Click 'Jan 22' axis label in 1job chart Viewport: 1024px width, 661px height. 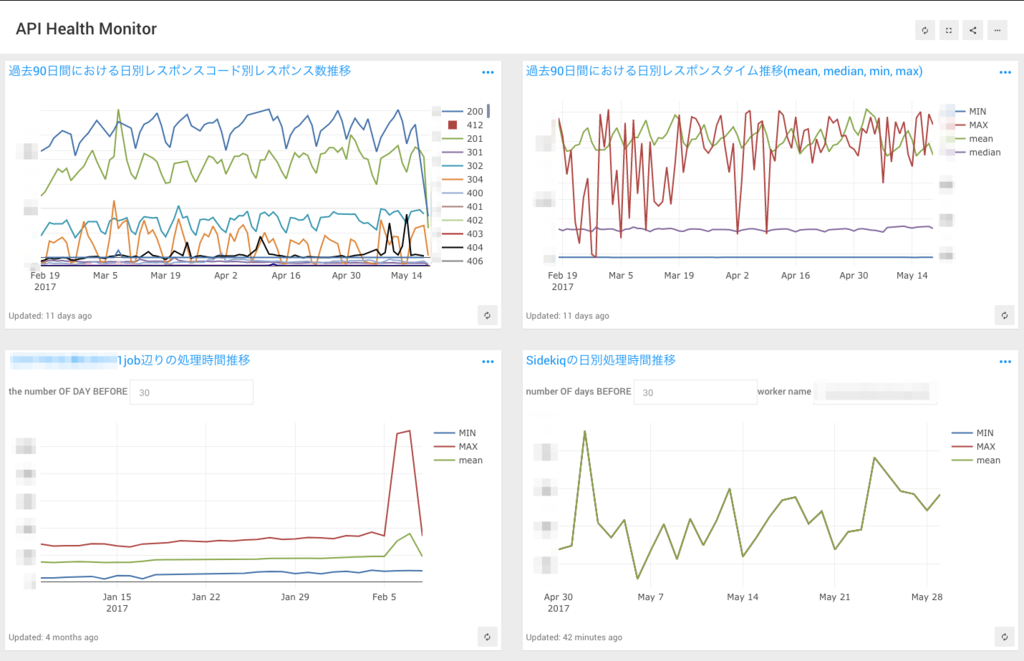(x=206, y=597)
